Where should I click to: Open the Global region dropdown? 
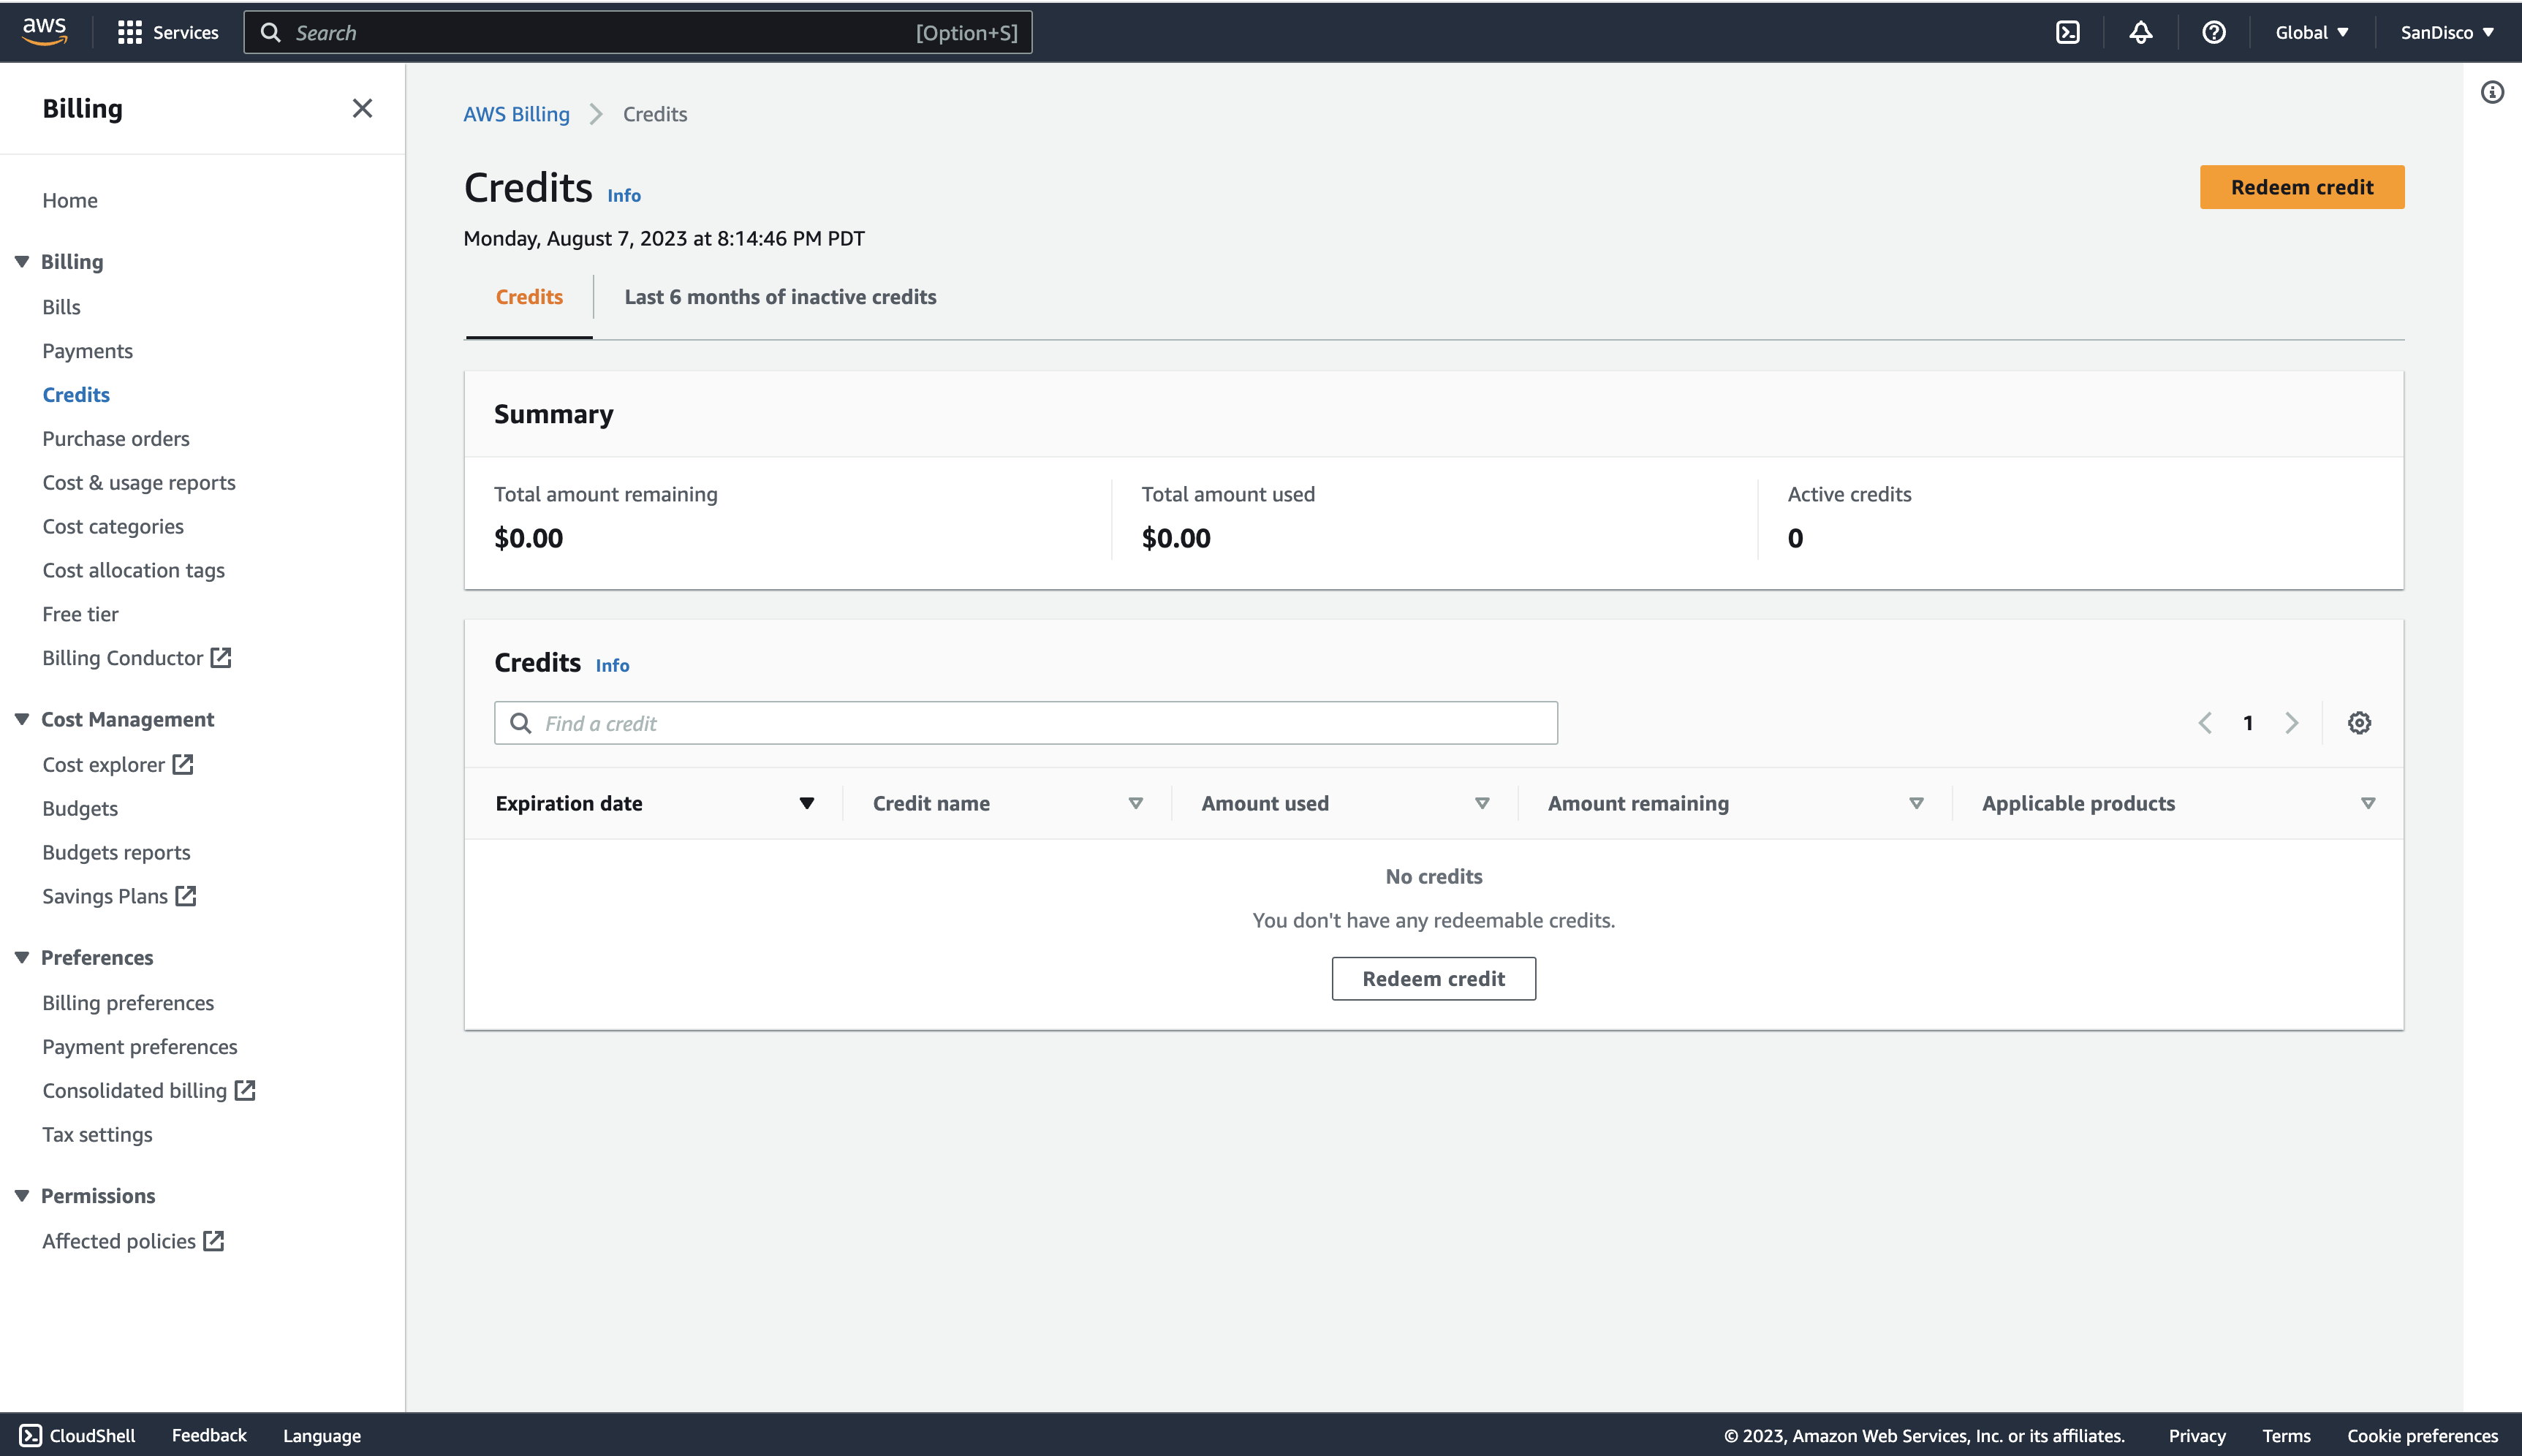pyautogui.click(x=2311, y=32)
